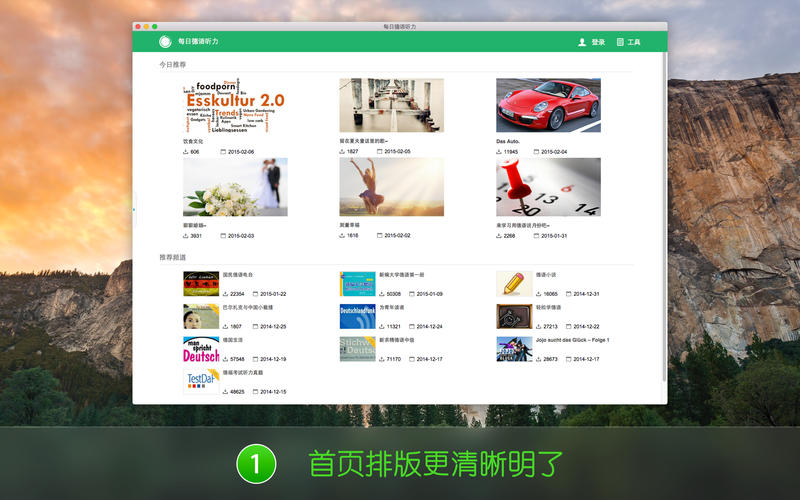Open the 新编大学德语第一册 channel link
This screenshot has height=500, width=800.
[x=400, y=274]
